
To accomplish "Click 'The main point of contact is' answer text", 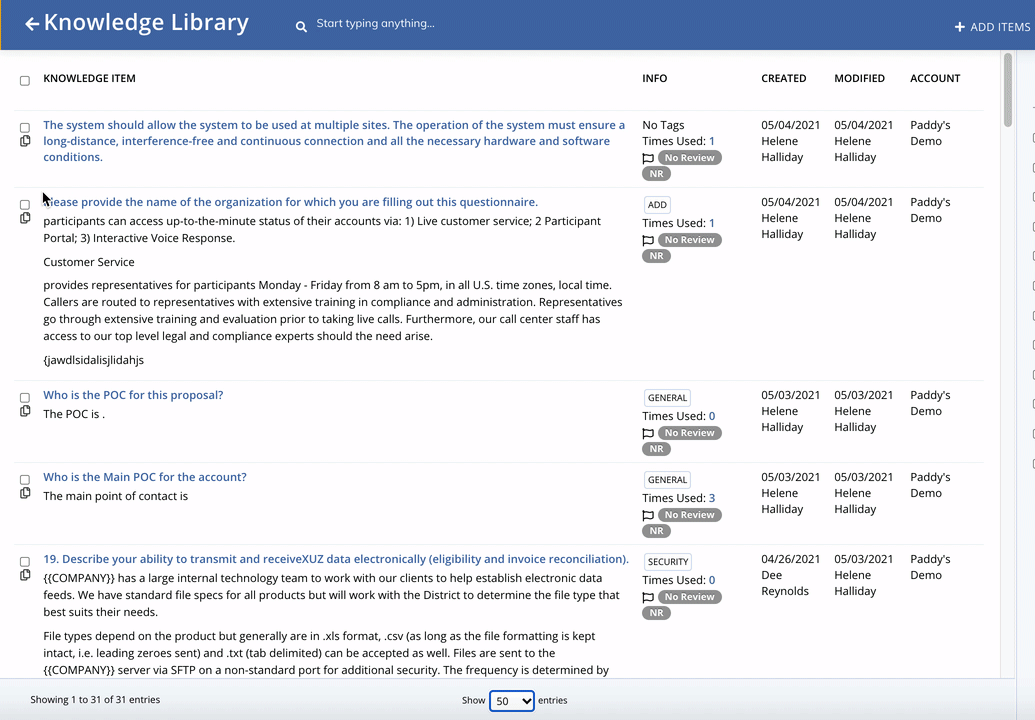I will tap(116, 496).
